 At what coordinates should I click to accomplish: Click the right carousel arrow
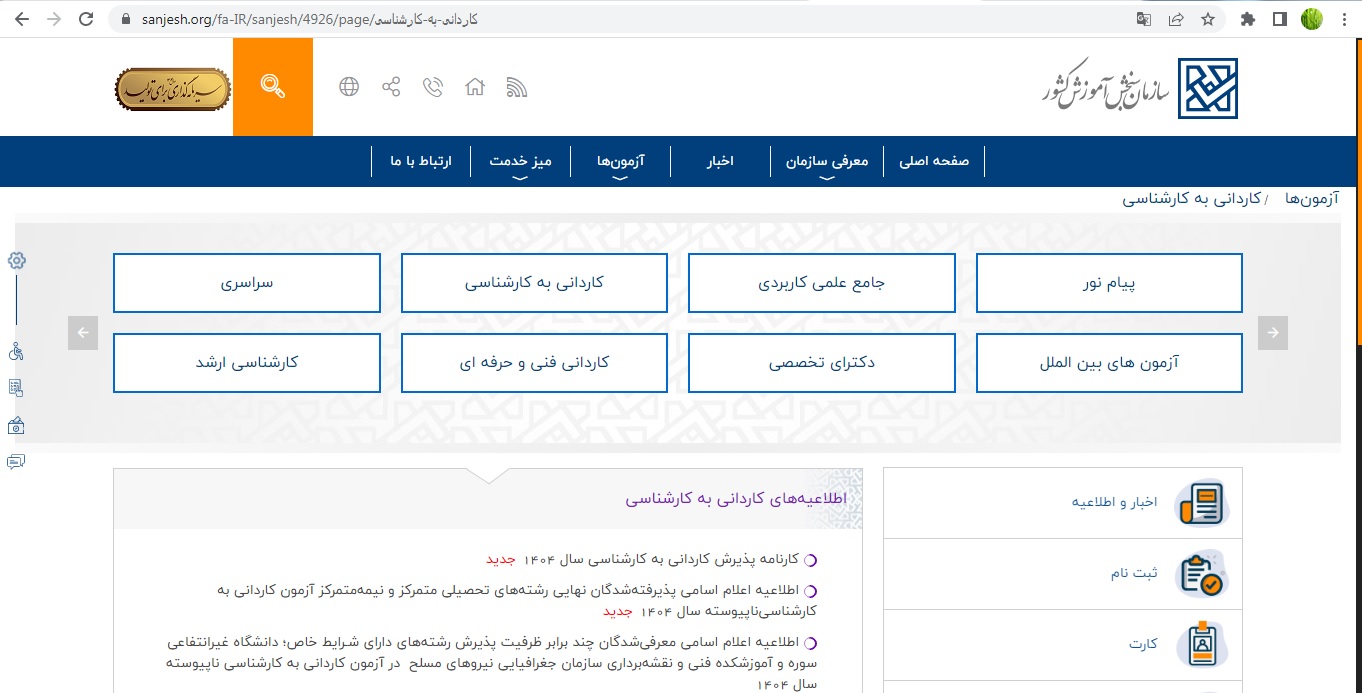pos(1273,333)
